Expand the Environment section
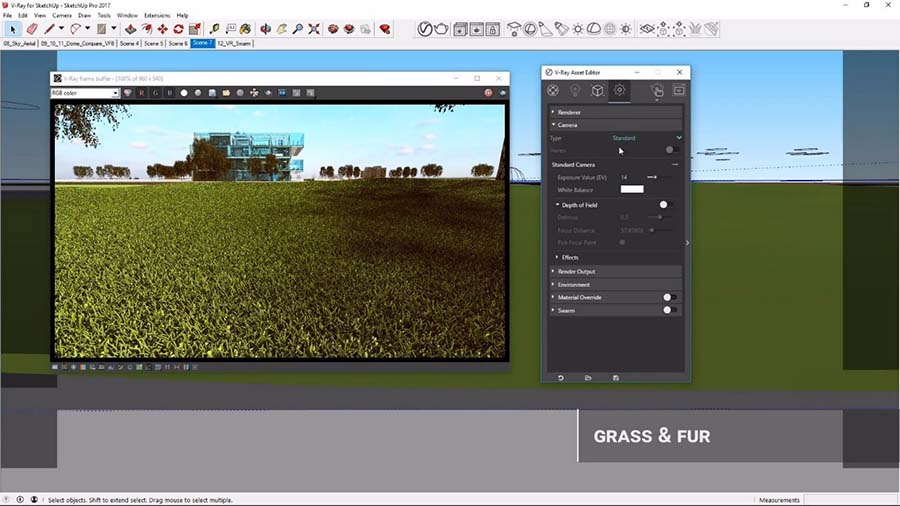This screenshot has width=900, height=506. point(573,285)
